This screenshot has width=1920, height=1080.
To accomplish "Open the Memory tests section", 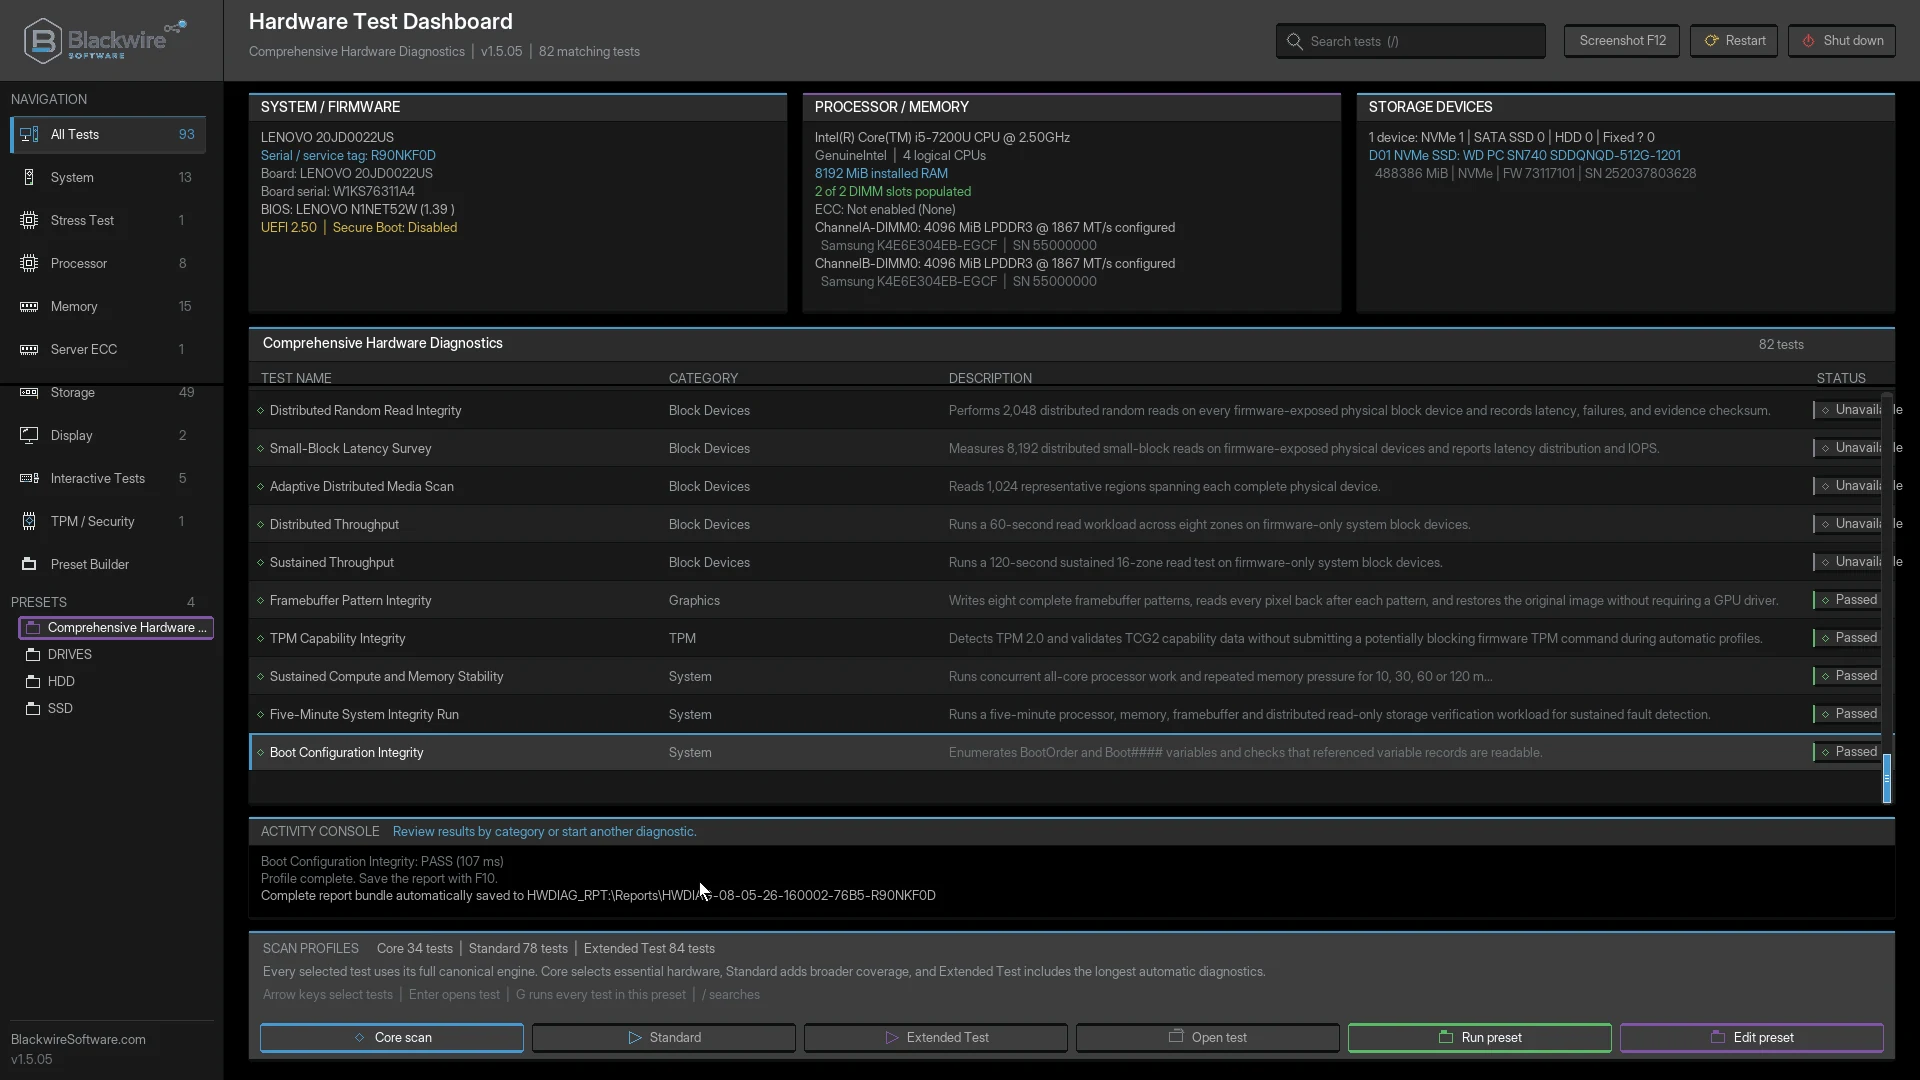I will [x=108, y=307].
